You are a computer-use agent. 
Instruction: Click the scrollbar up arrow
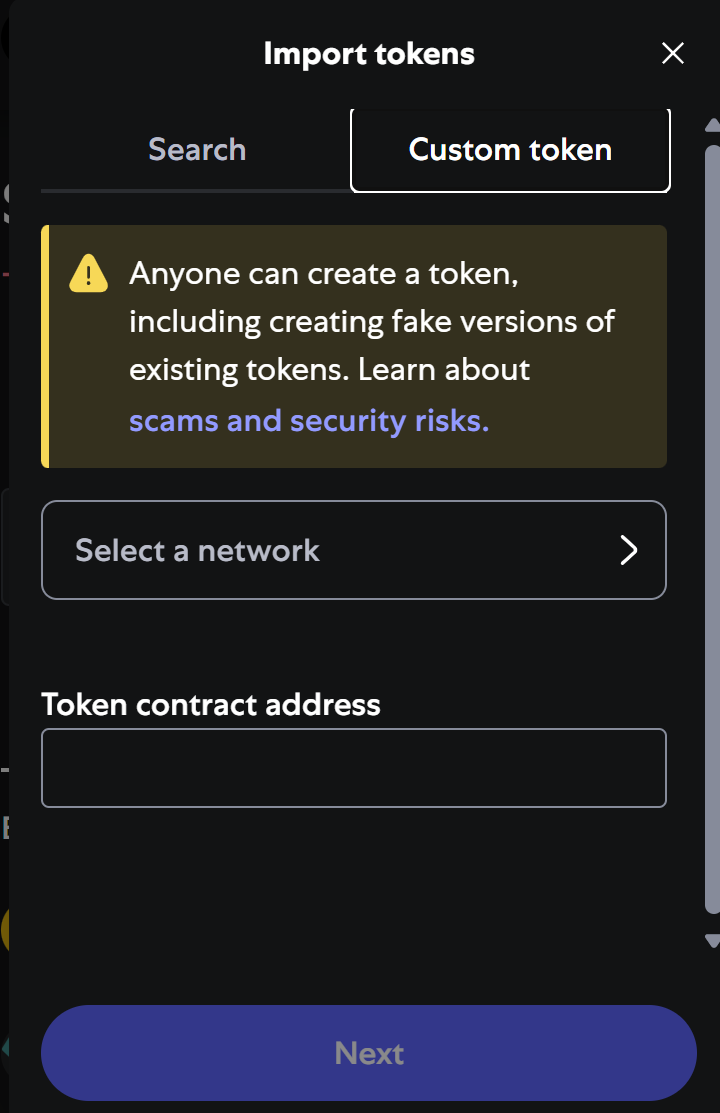(x=712, y=126)
